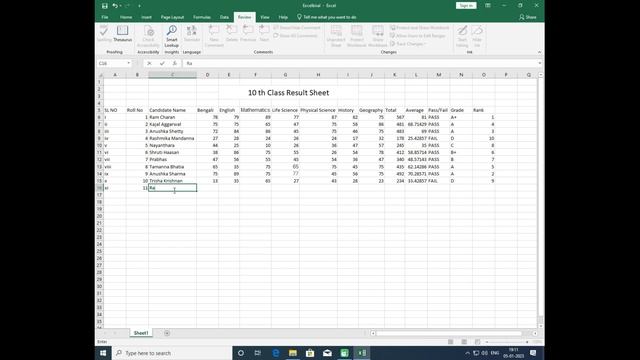Viewport: 640px width, 360px height.
Task: Open the Windows Start menu
Action: 103,353
